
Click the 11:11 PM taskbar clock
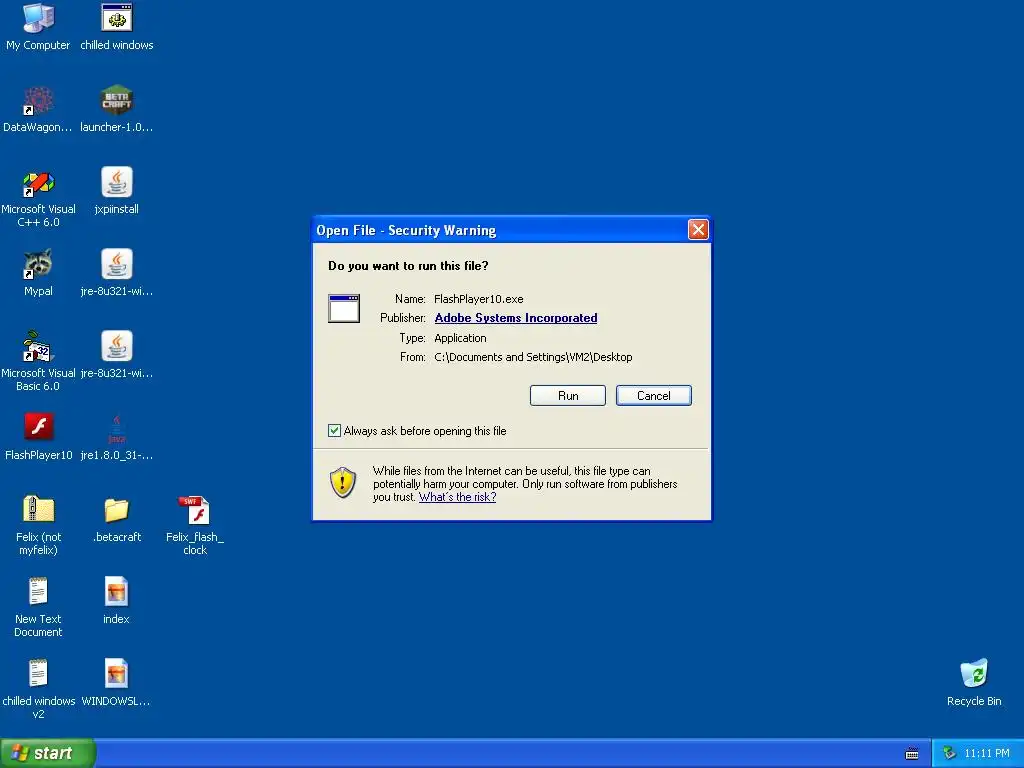point(987,754)
